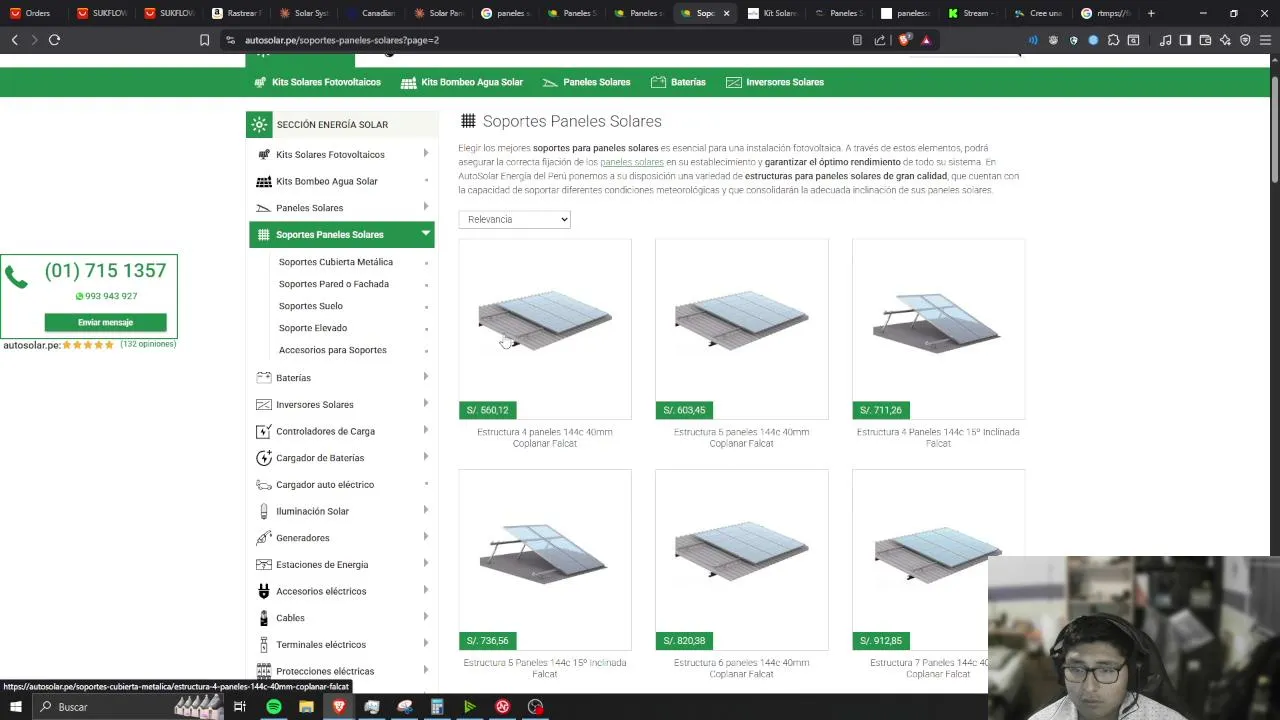
Task: Call phone number (01) 715 1357
Action: click(x=105, y=271)
